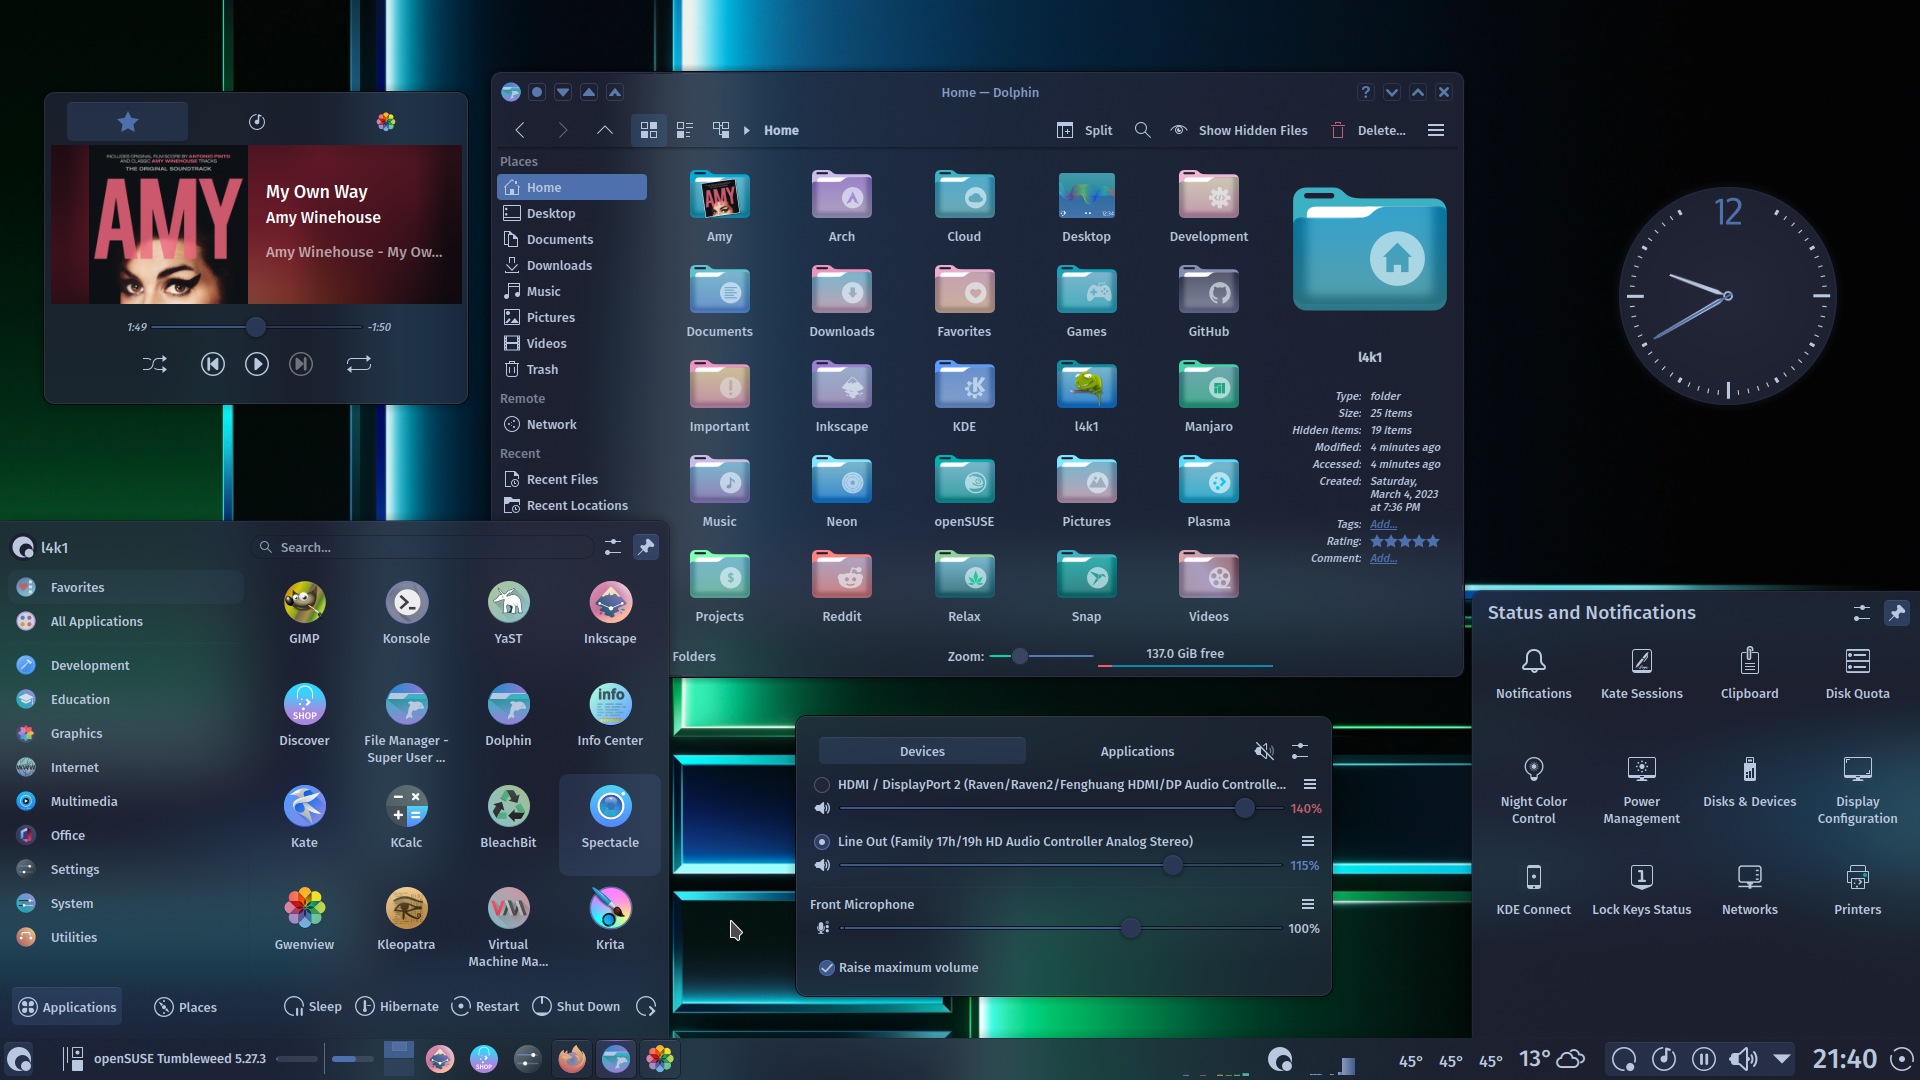Open the recent history tab in media player
The width and height of the screenshot is (1920, 1080).
click(x=257, y=122)
